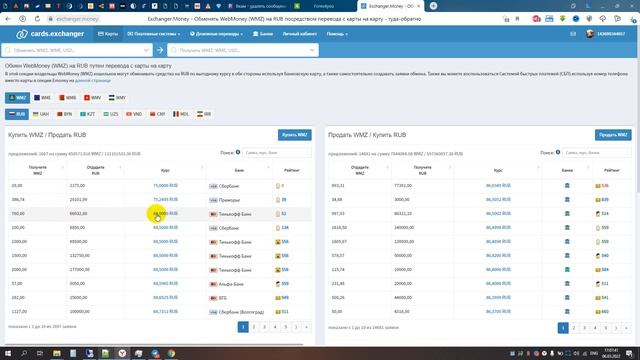Follow the 'данной странице' link
This screenshot has height=360, width=640.
pyautogui.click(x=93, y=81)
